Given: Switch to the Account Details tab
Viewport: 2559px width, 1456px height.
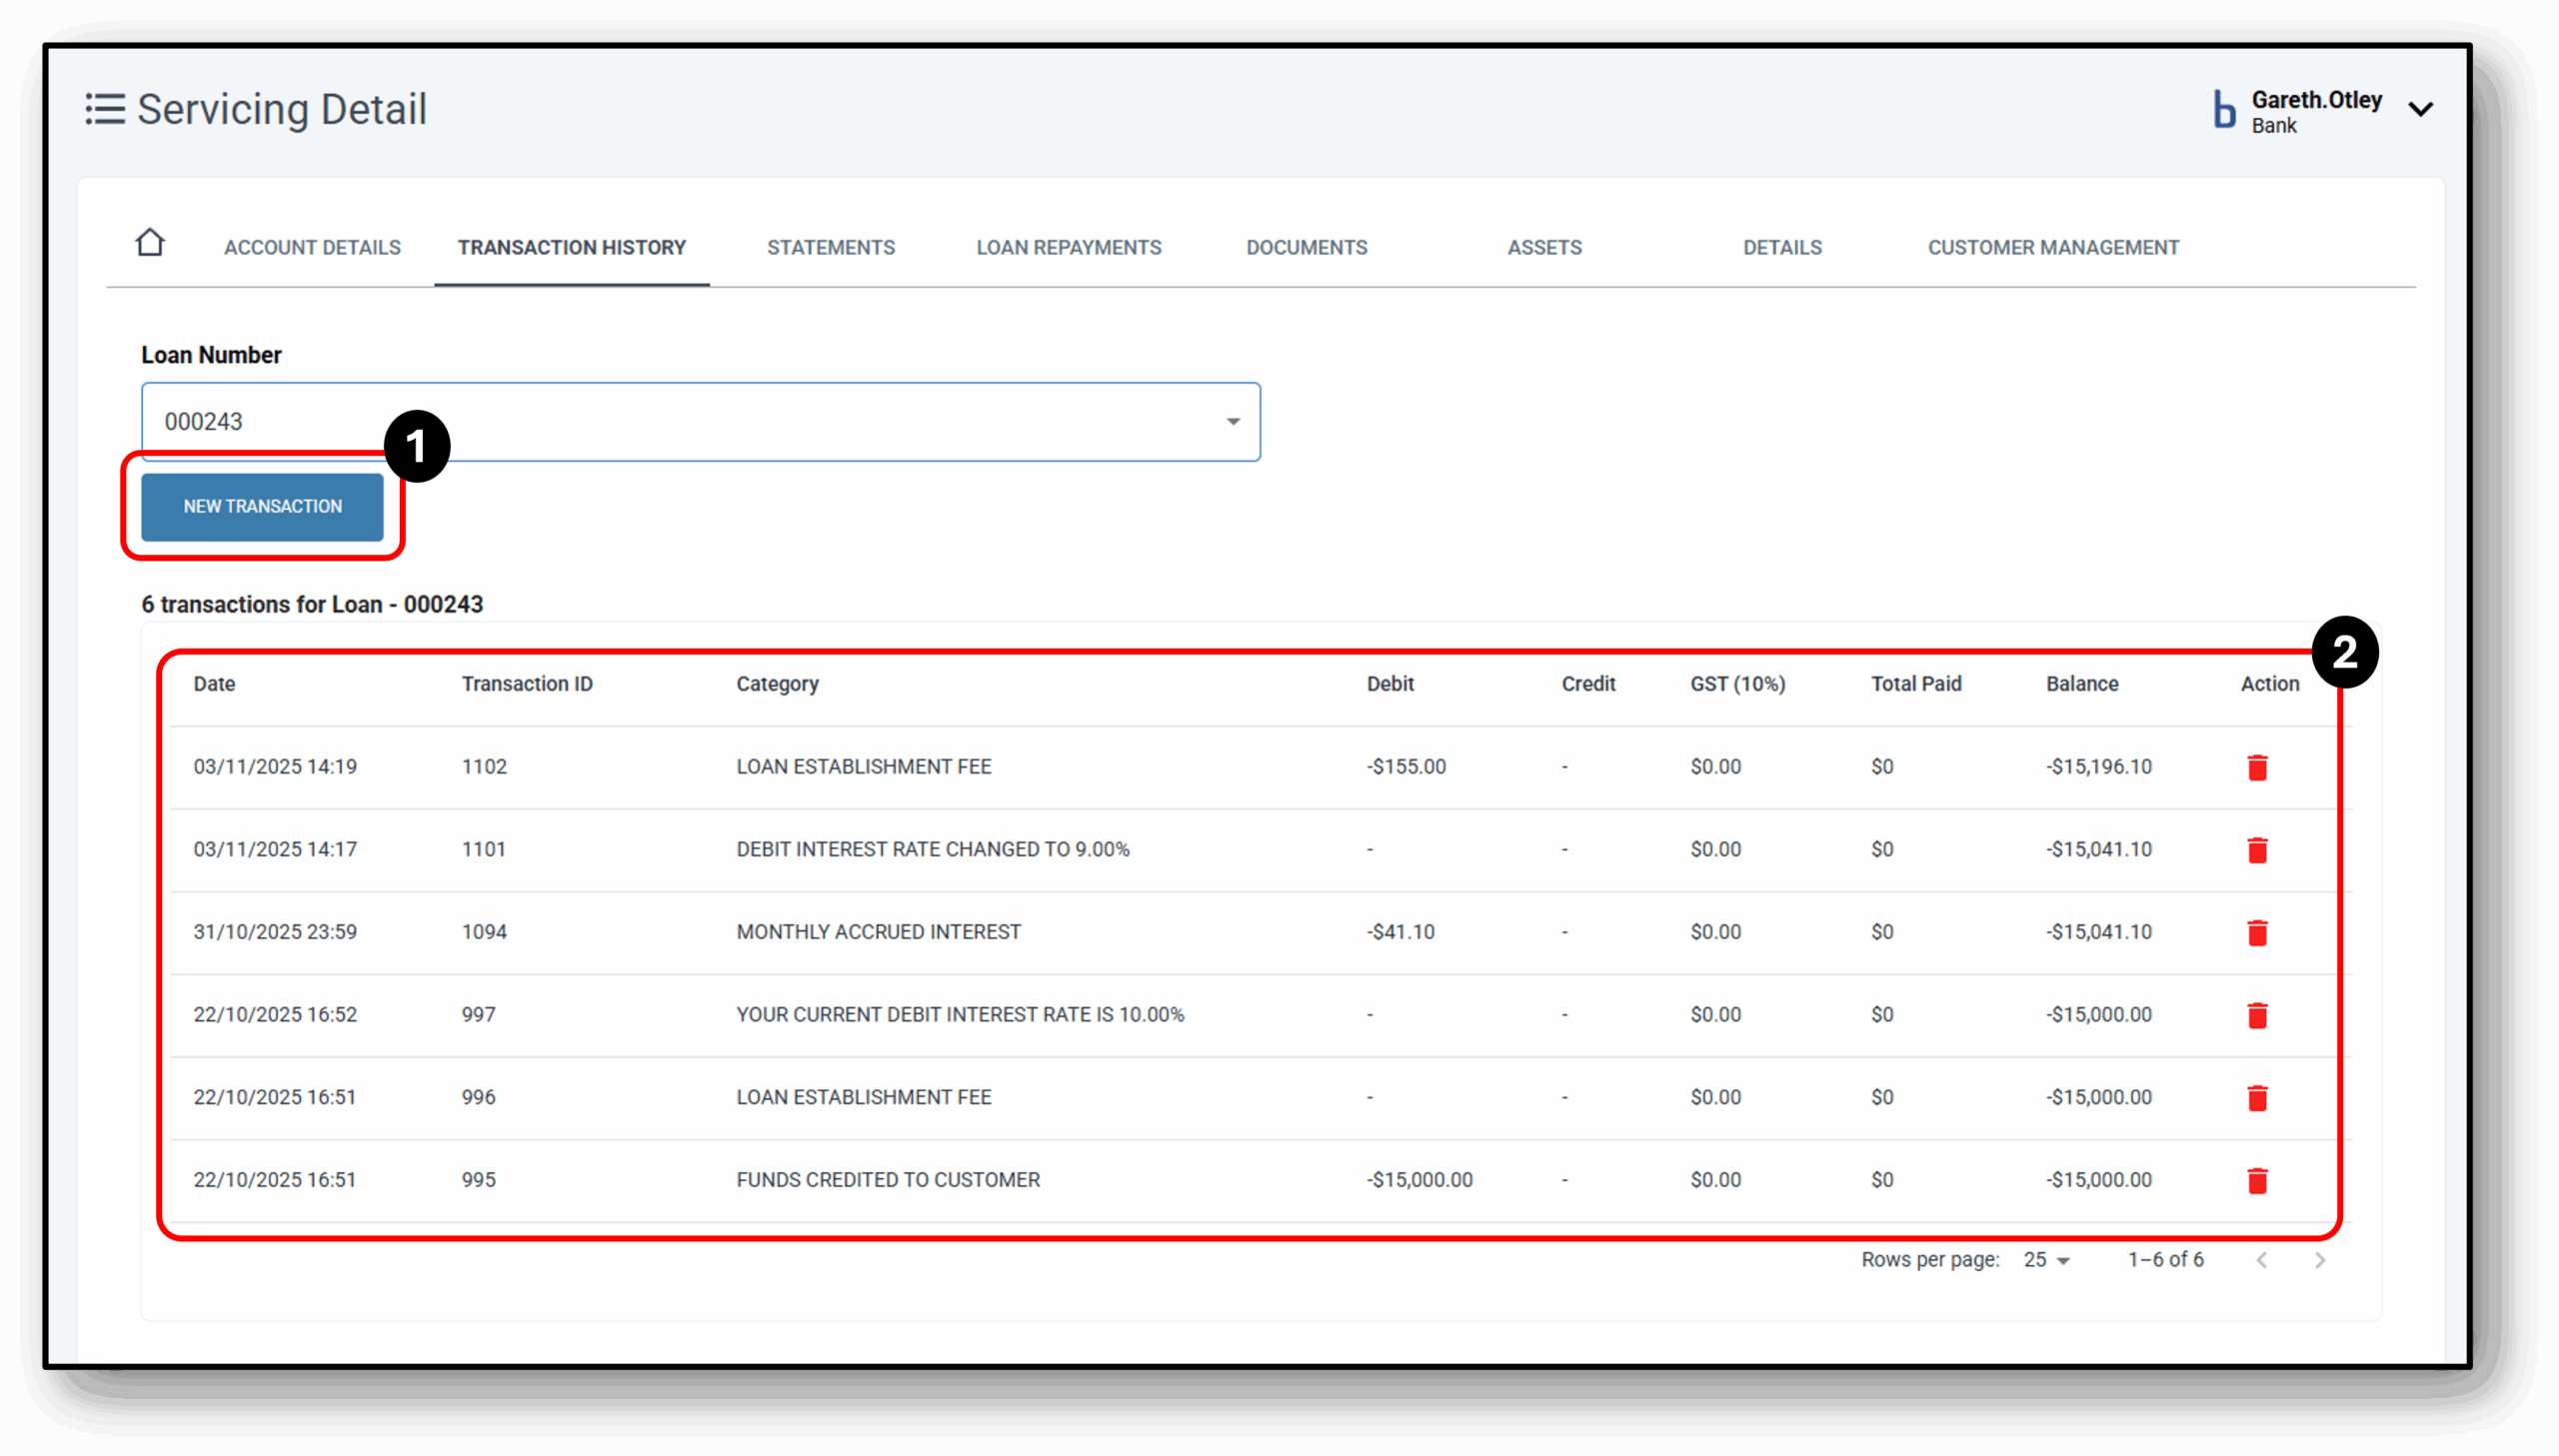Looking at the screenshot, I should pyautogui.click(x=312, y=247).
